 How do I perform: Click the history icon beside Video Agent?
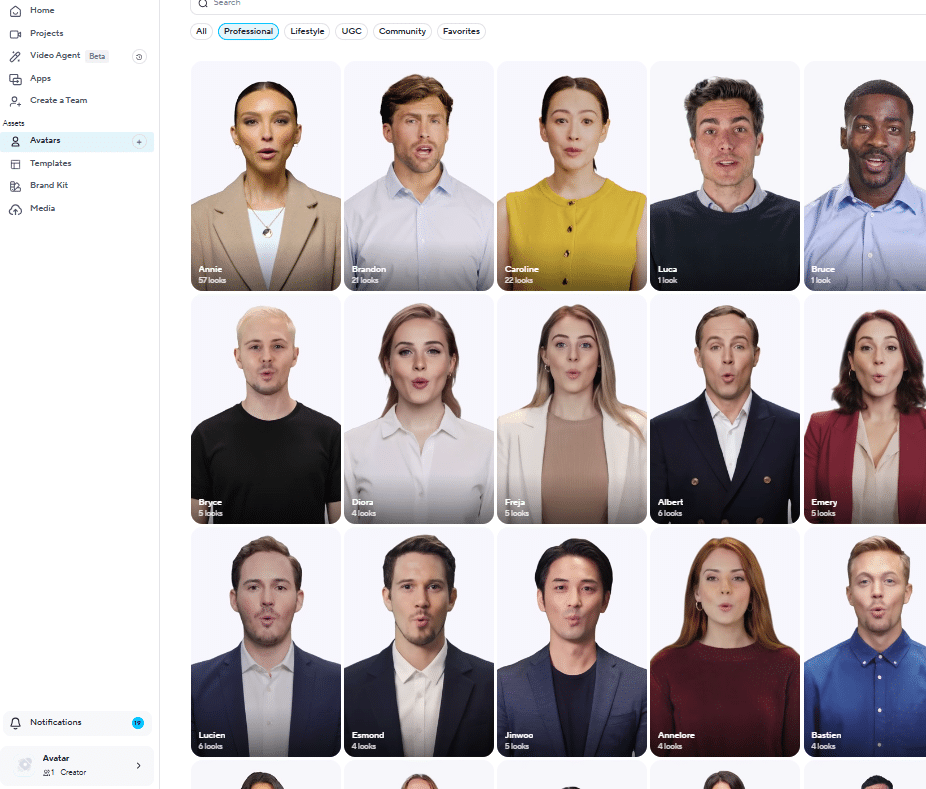(139, 57)
